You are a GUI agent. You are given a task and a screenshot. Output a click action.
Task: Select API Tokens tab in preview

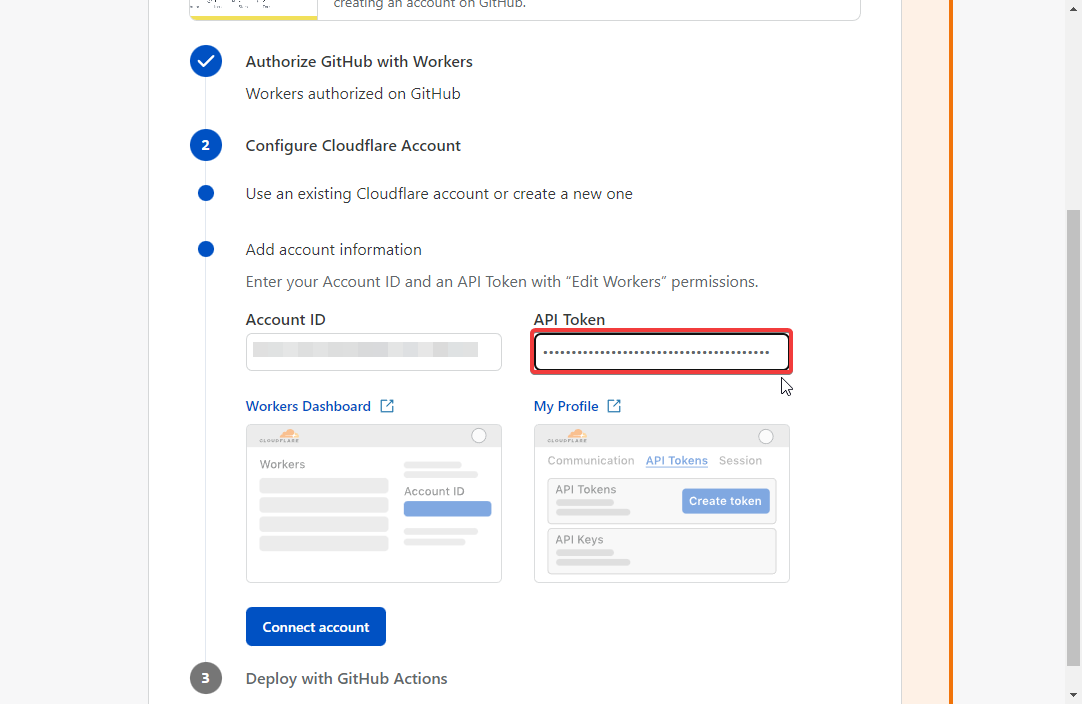tap(676, 460)
